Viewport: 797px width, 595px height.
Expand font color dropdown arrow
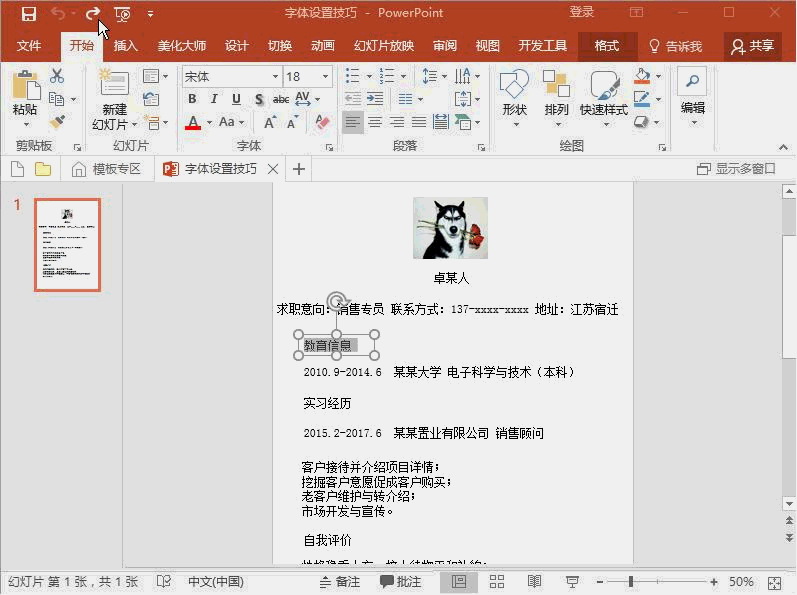pyautogui.click(x=209, y=122)
